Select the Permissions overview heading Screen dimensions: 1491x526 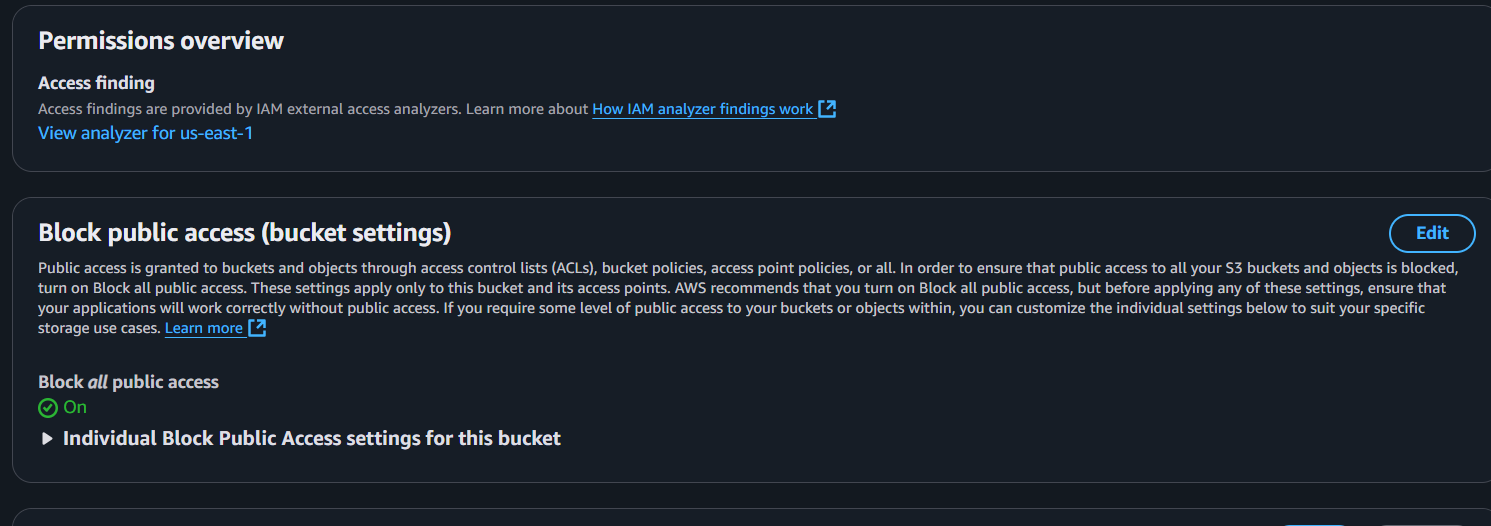(x=161, y=41)
